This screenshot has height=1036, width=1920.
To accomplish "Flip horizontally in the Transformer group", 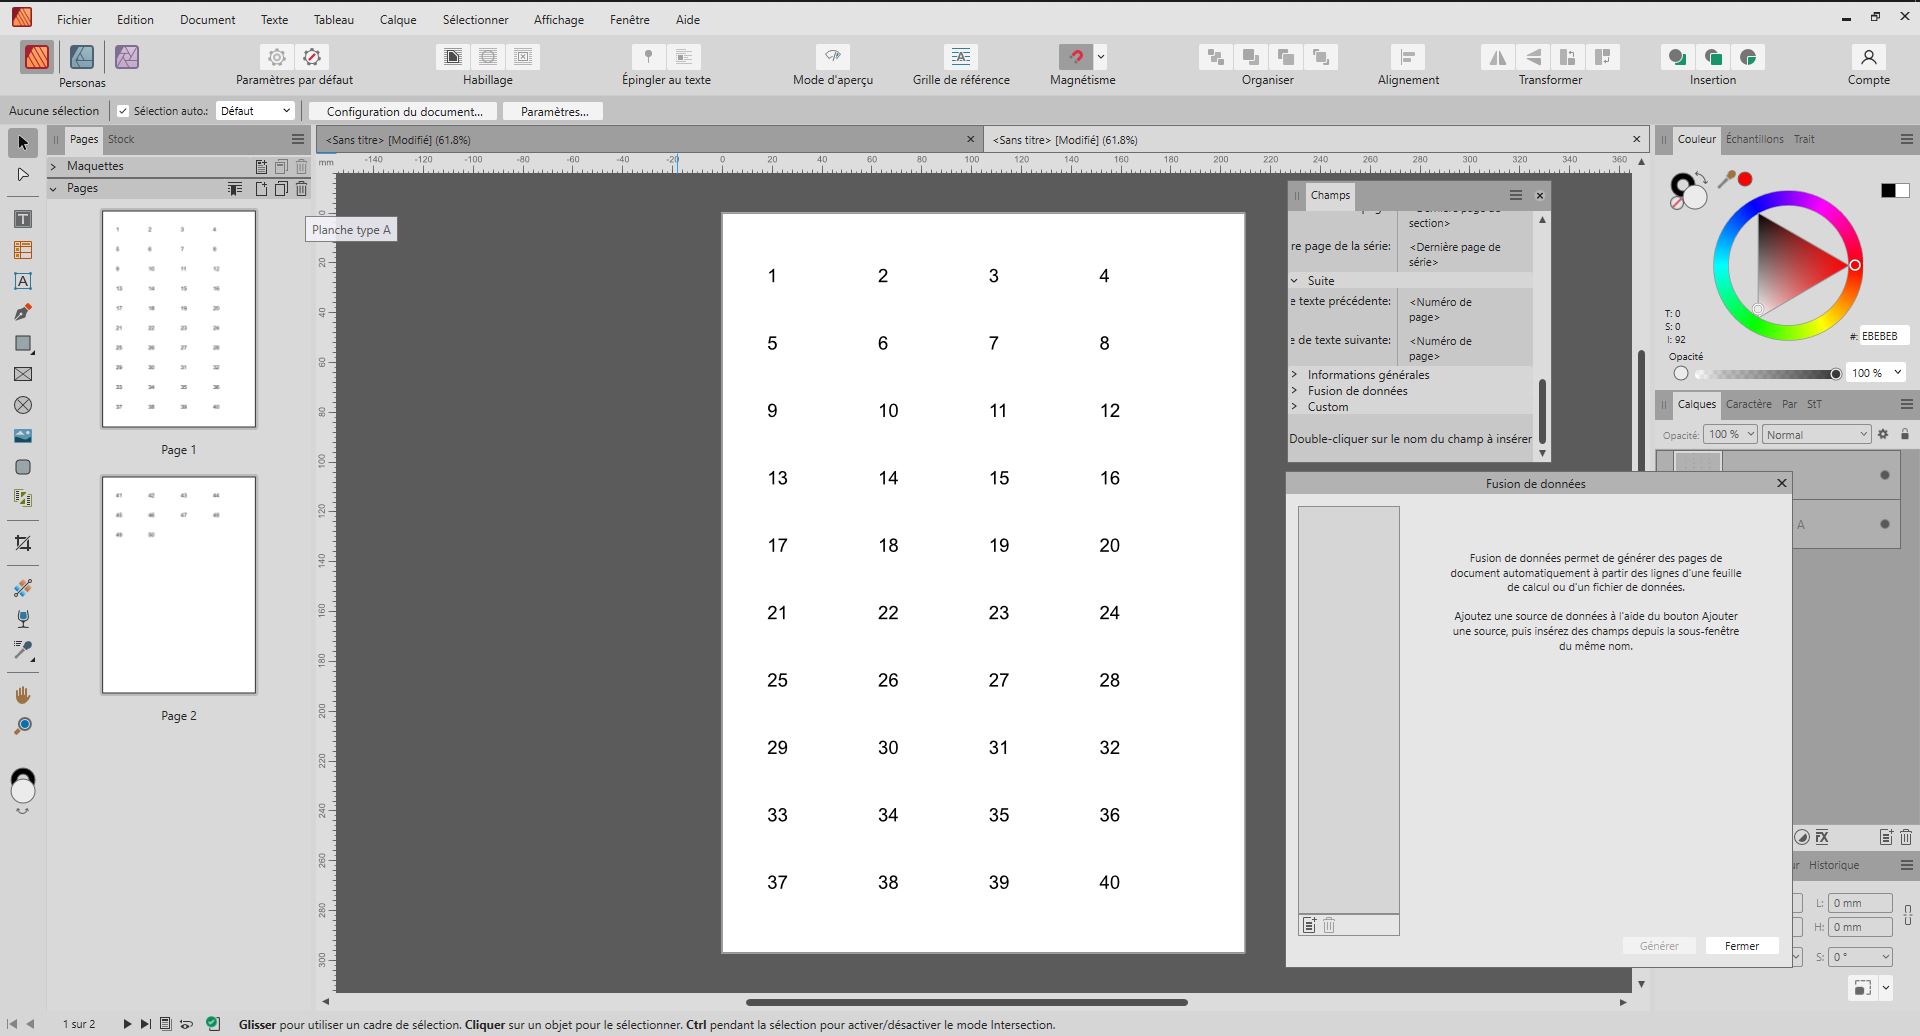I will pos(1498,57).
